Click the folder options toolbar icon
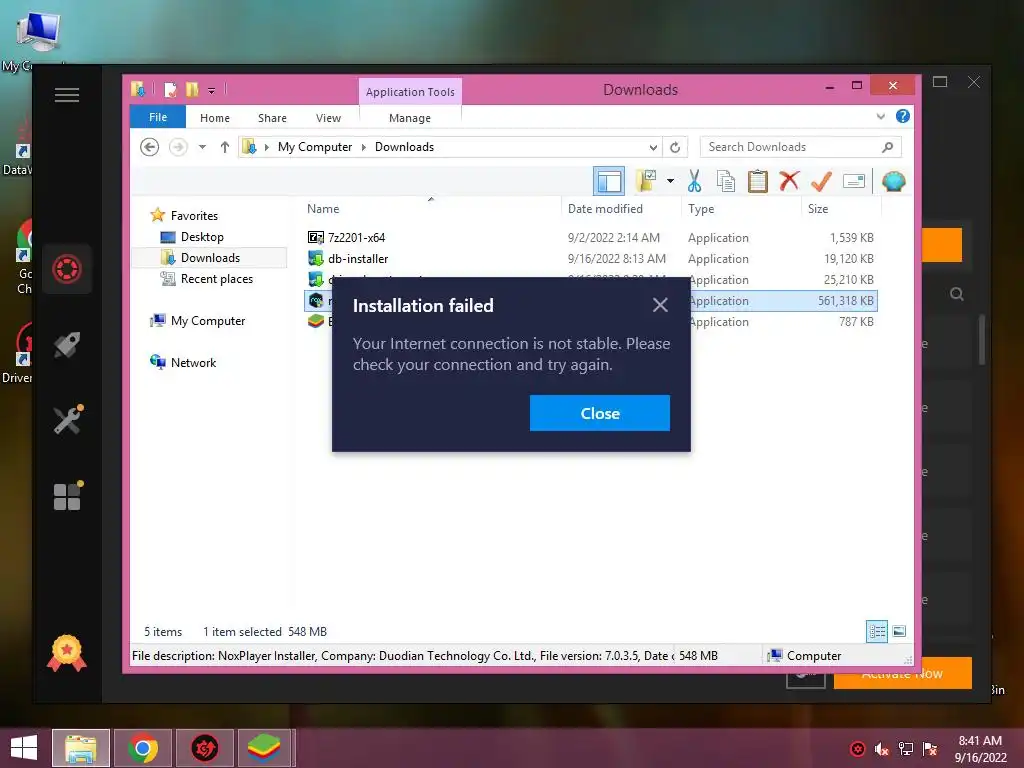 (646, 181)
